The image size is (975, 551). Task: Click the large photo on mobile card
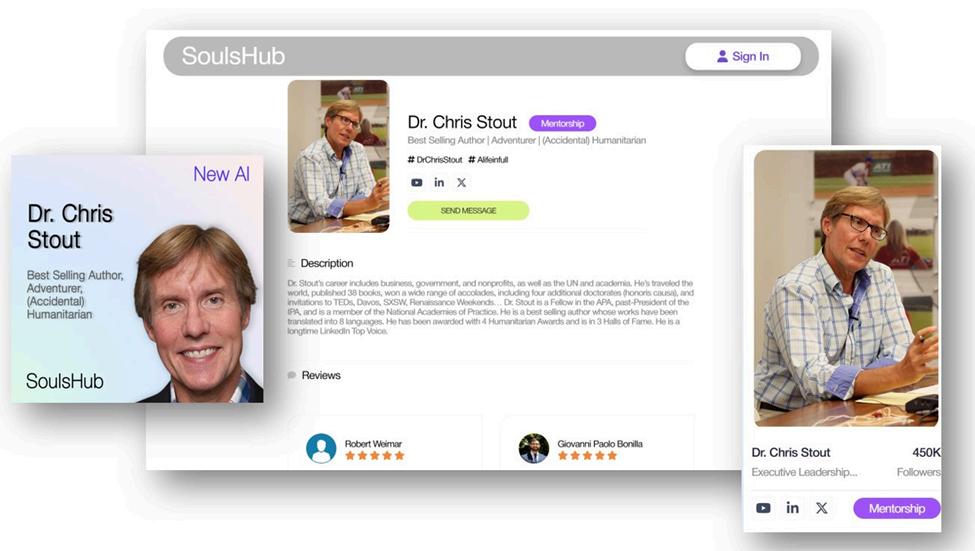pos(846,288)
